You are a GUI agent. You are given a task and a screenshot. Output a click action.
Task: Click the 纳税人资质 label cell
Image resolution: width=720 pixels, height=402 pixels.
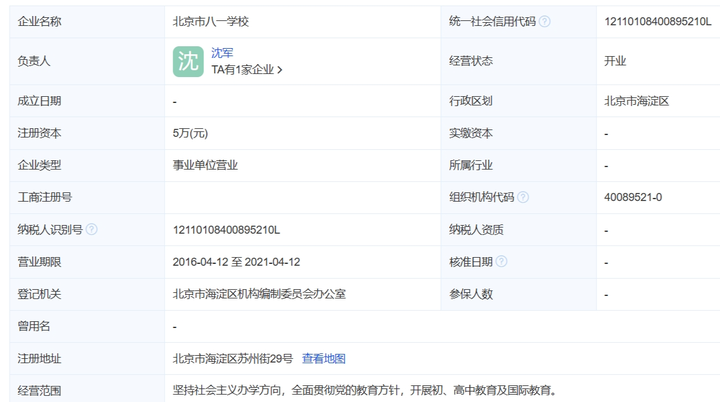519,230
